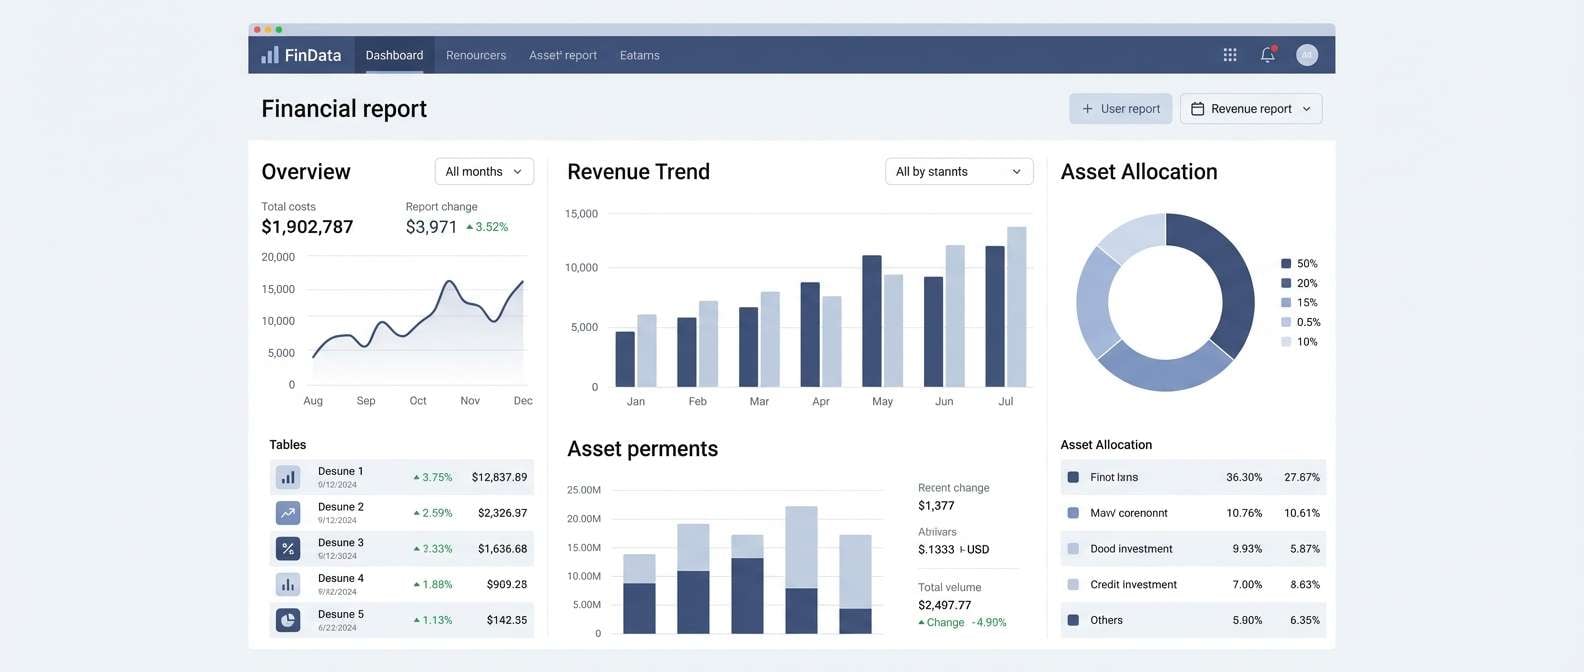Click the dark May bar in Revenue Trend
Image resolution: width=1584 pixels, height=672 pixels.
tap(872, 321)
